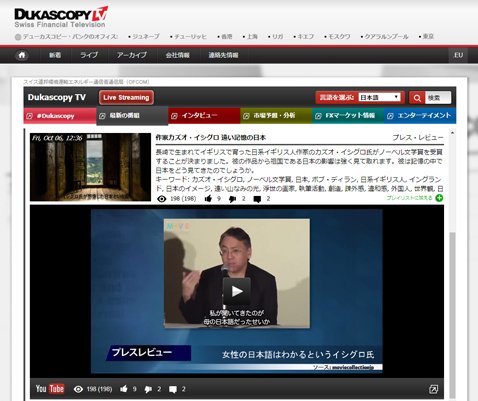Open the アーカイブ menu item
The height and width of the screenshot is (401, 478).
coord(132,55)
